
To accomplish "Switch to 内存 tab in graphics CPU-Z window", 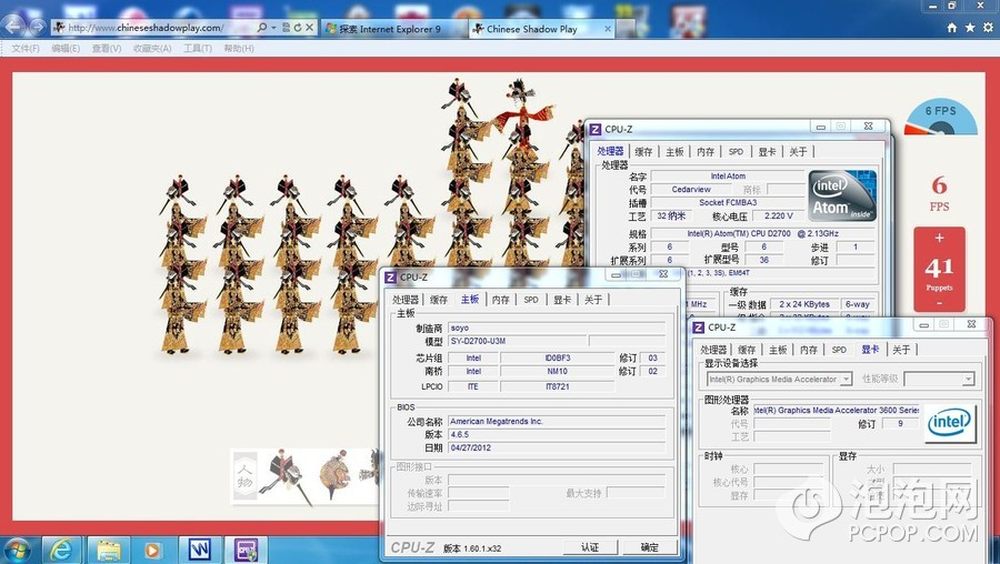I will pyautogui.click(x=809, y=350).
